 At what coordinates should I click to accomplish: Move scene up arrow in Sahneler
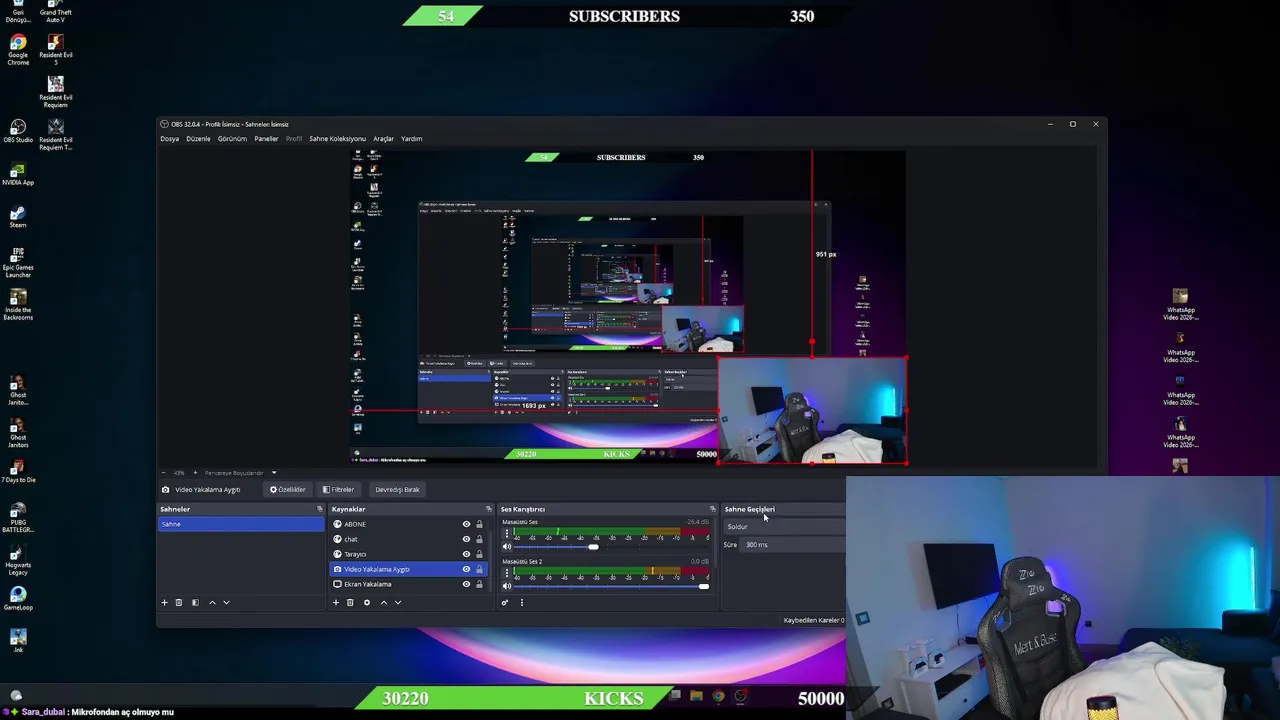tap(212, 602)
